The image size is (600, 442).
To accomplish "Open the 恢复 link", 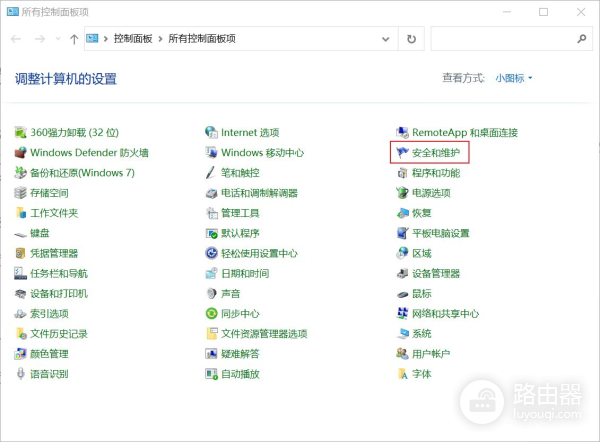I will (x=421, y=213).
